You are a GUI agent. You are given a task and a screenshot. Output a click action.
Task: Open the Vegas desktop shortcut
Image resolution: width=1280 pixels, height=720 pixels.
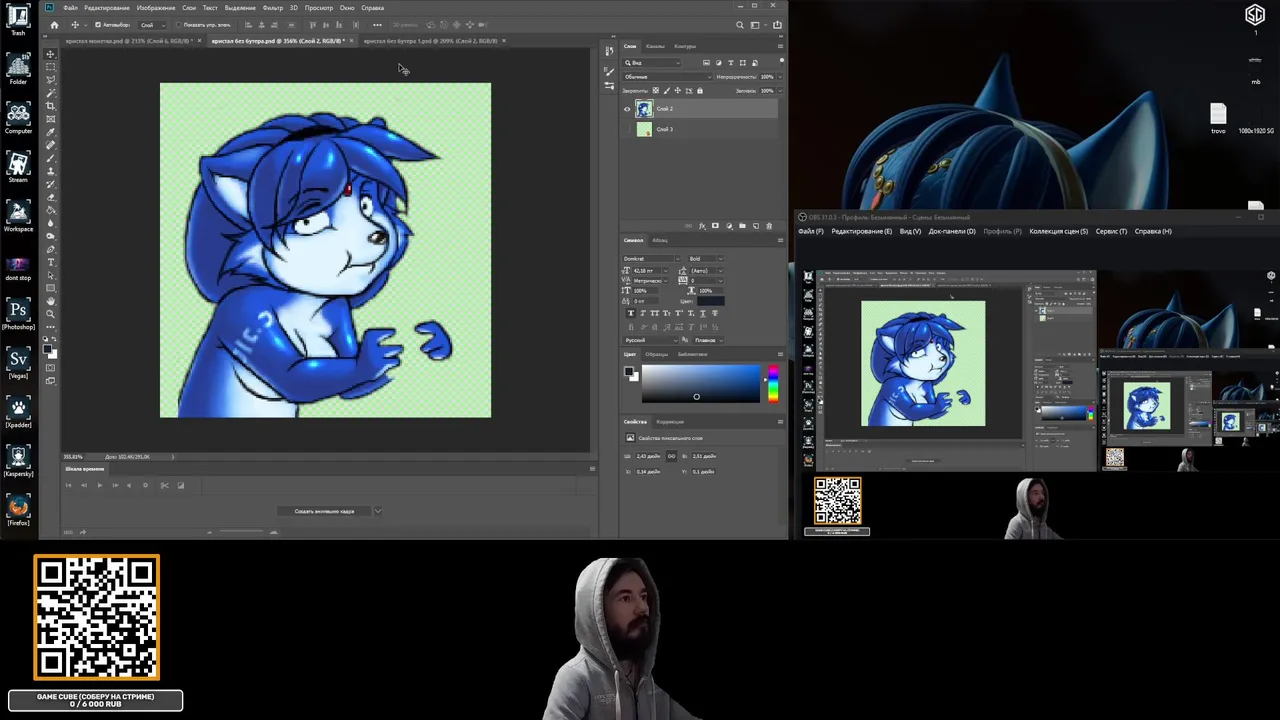pyautogui.click(x=18, y=362)
